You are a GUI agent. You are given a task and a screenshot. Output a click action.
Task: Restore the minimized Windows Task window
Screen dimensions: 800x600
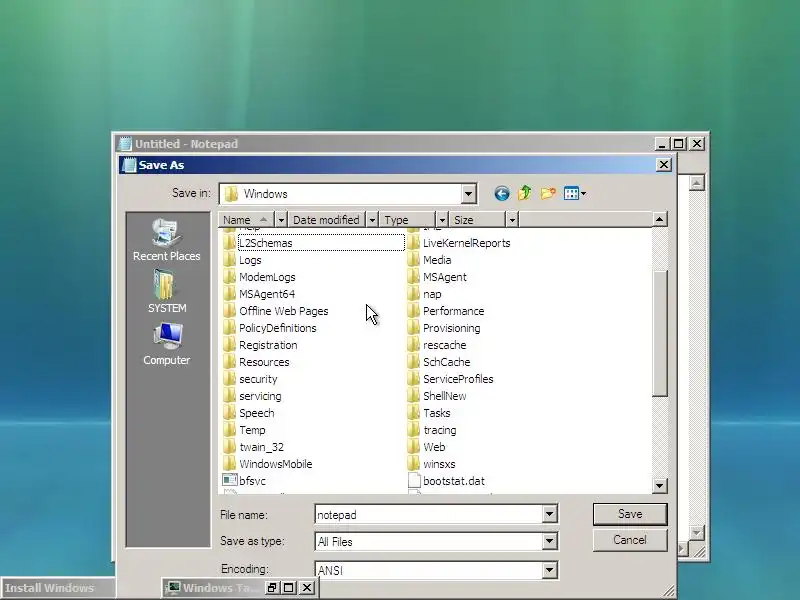pyautogui.click(x=271, y=588)
